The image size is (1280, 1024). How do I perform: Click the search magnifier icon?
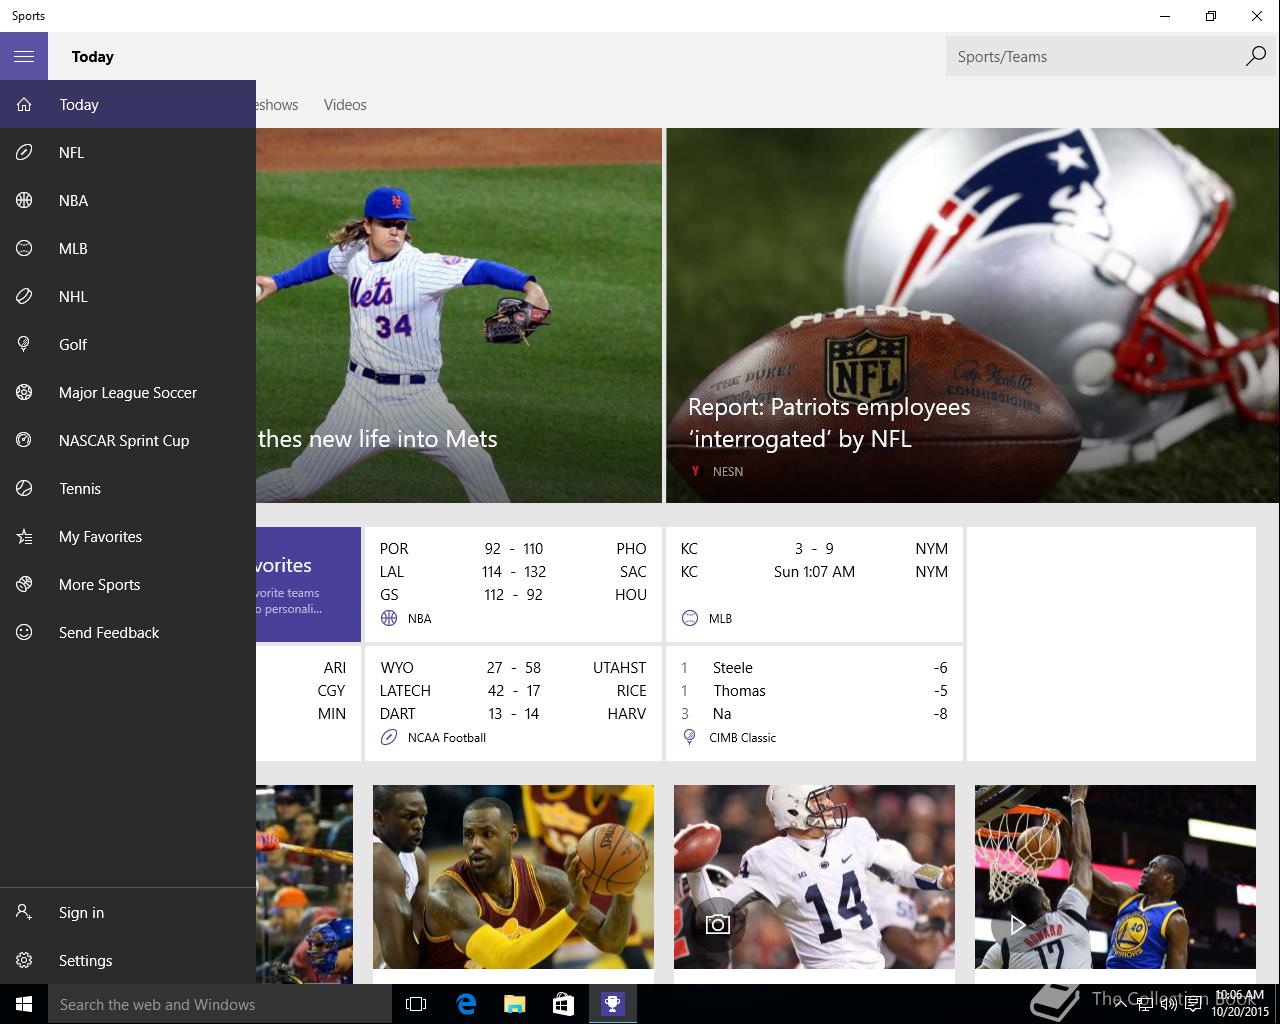(1255, 56)
